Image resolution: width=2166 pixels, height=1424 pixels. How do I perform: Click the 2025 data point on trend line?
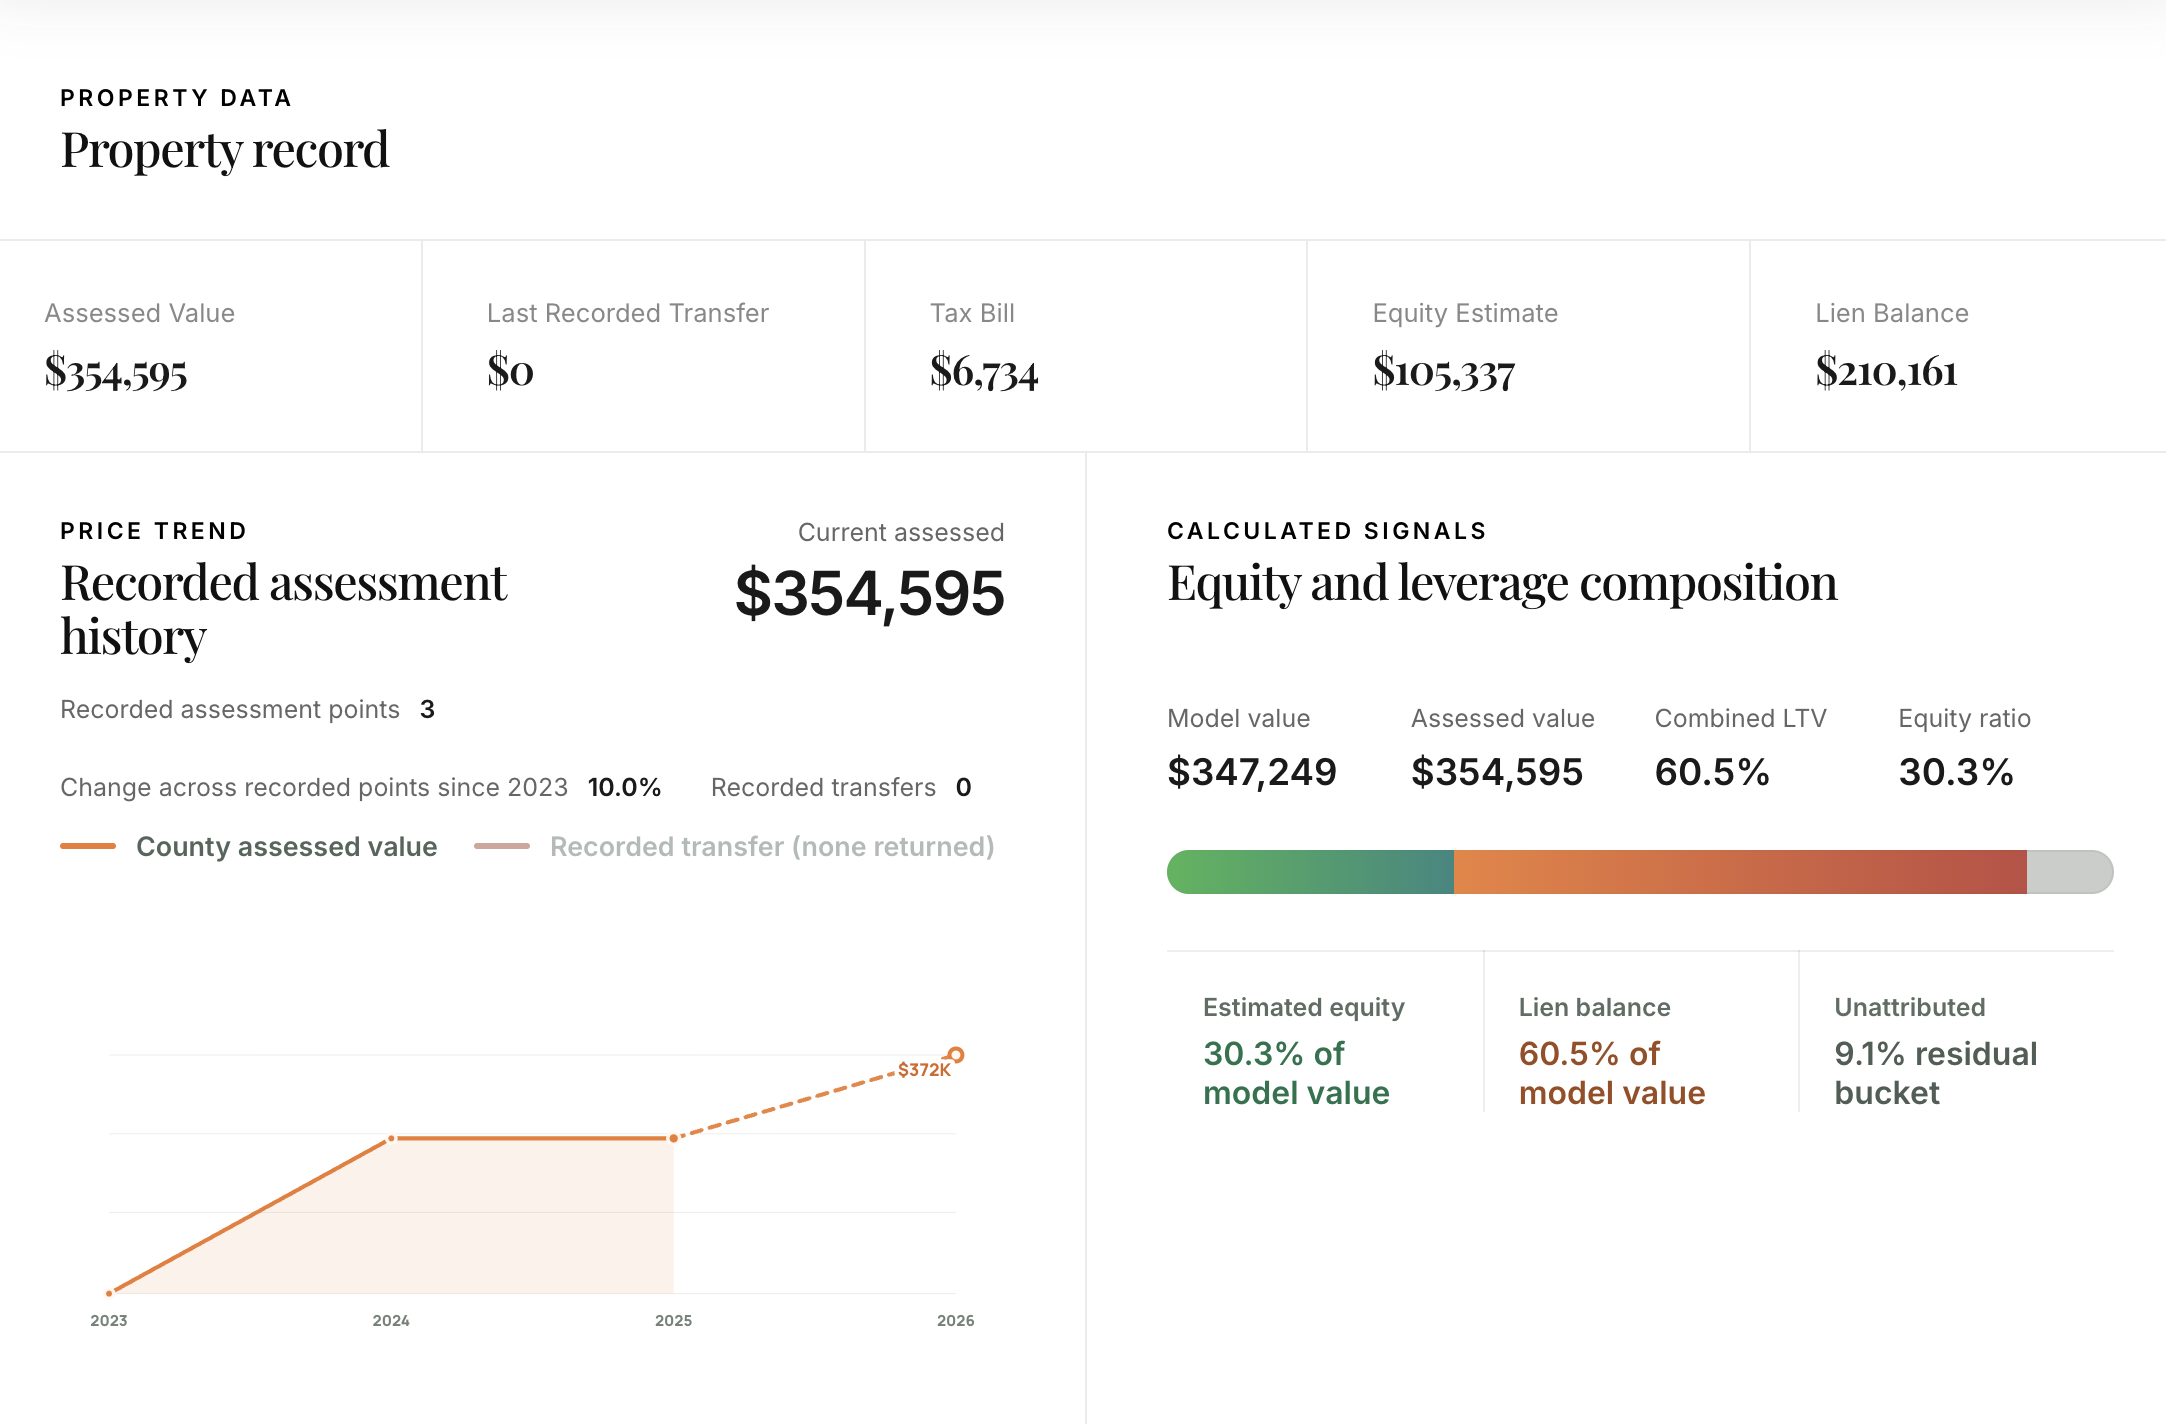pyautogui.click(x=672, y=1138)
